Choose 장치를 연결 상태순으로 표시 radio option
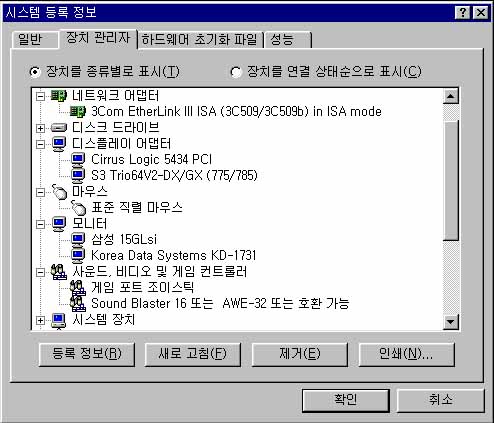Screen dimensions: 494x423 (236, 72)
